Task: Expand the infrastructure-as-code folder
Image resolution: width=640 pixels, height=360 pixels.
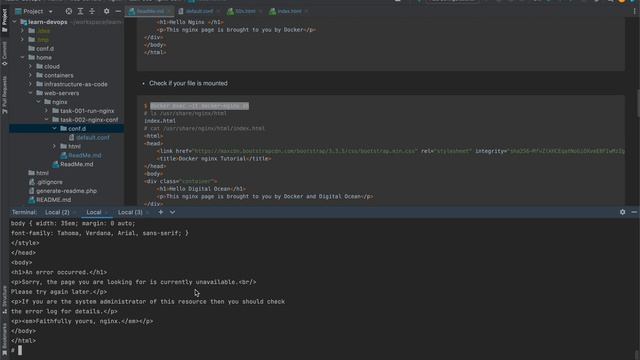Action: (30, 84)
